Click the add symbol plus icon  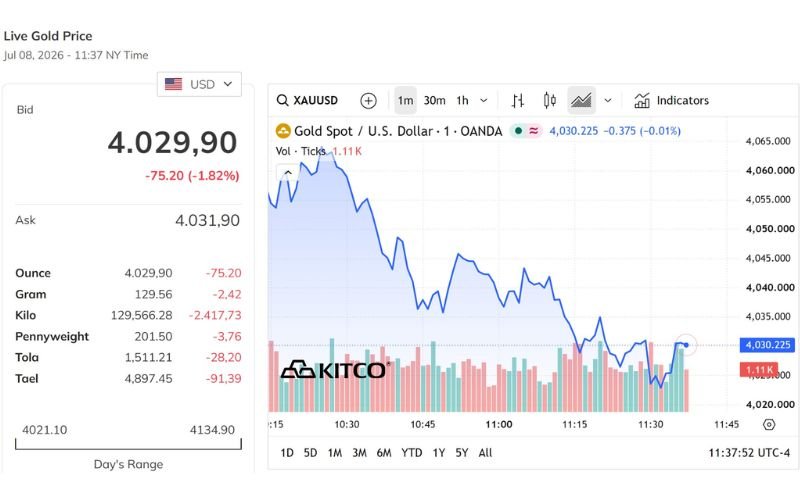[368, 101]
